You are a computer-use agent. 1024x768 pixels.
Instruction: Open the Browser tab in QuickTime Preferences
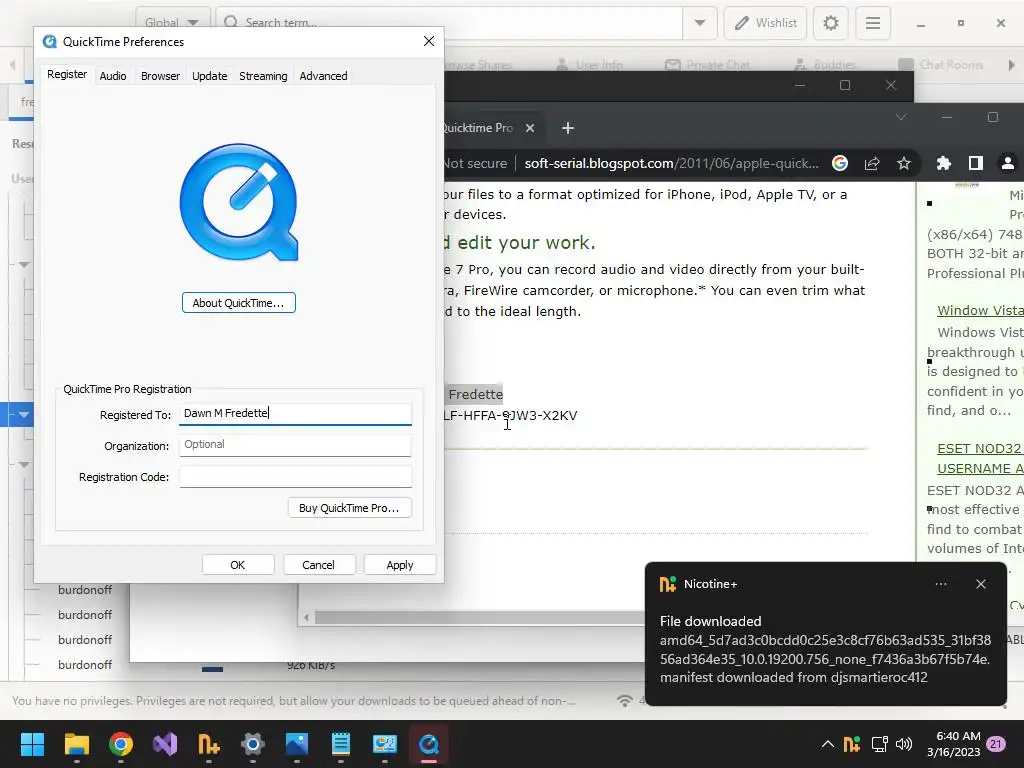[160, 76]
